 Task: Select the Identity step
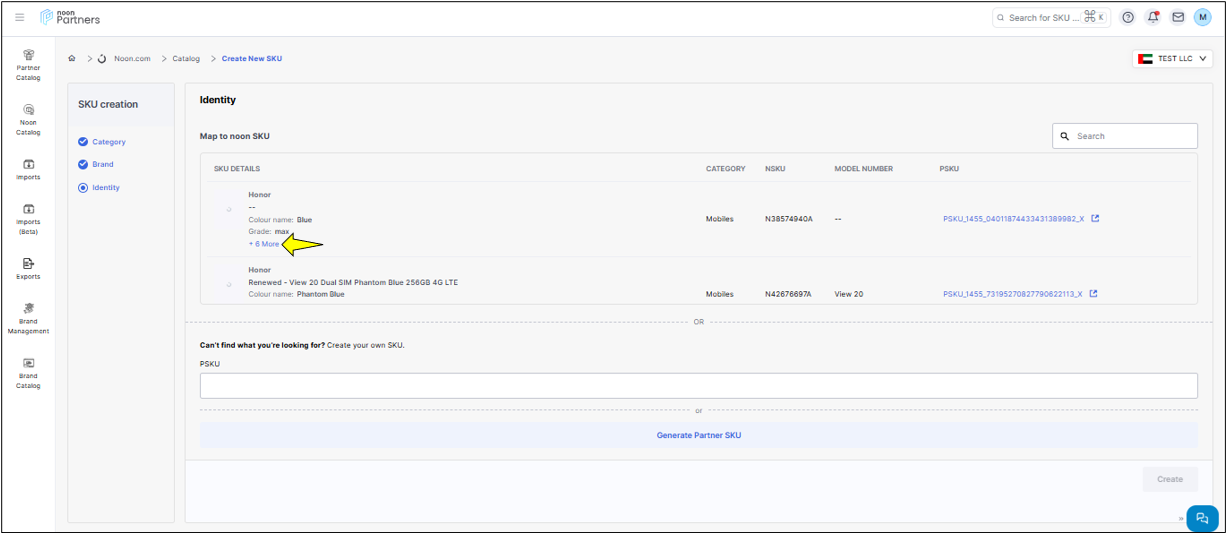pos(105,188)
